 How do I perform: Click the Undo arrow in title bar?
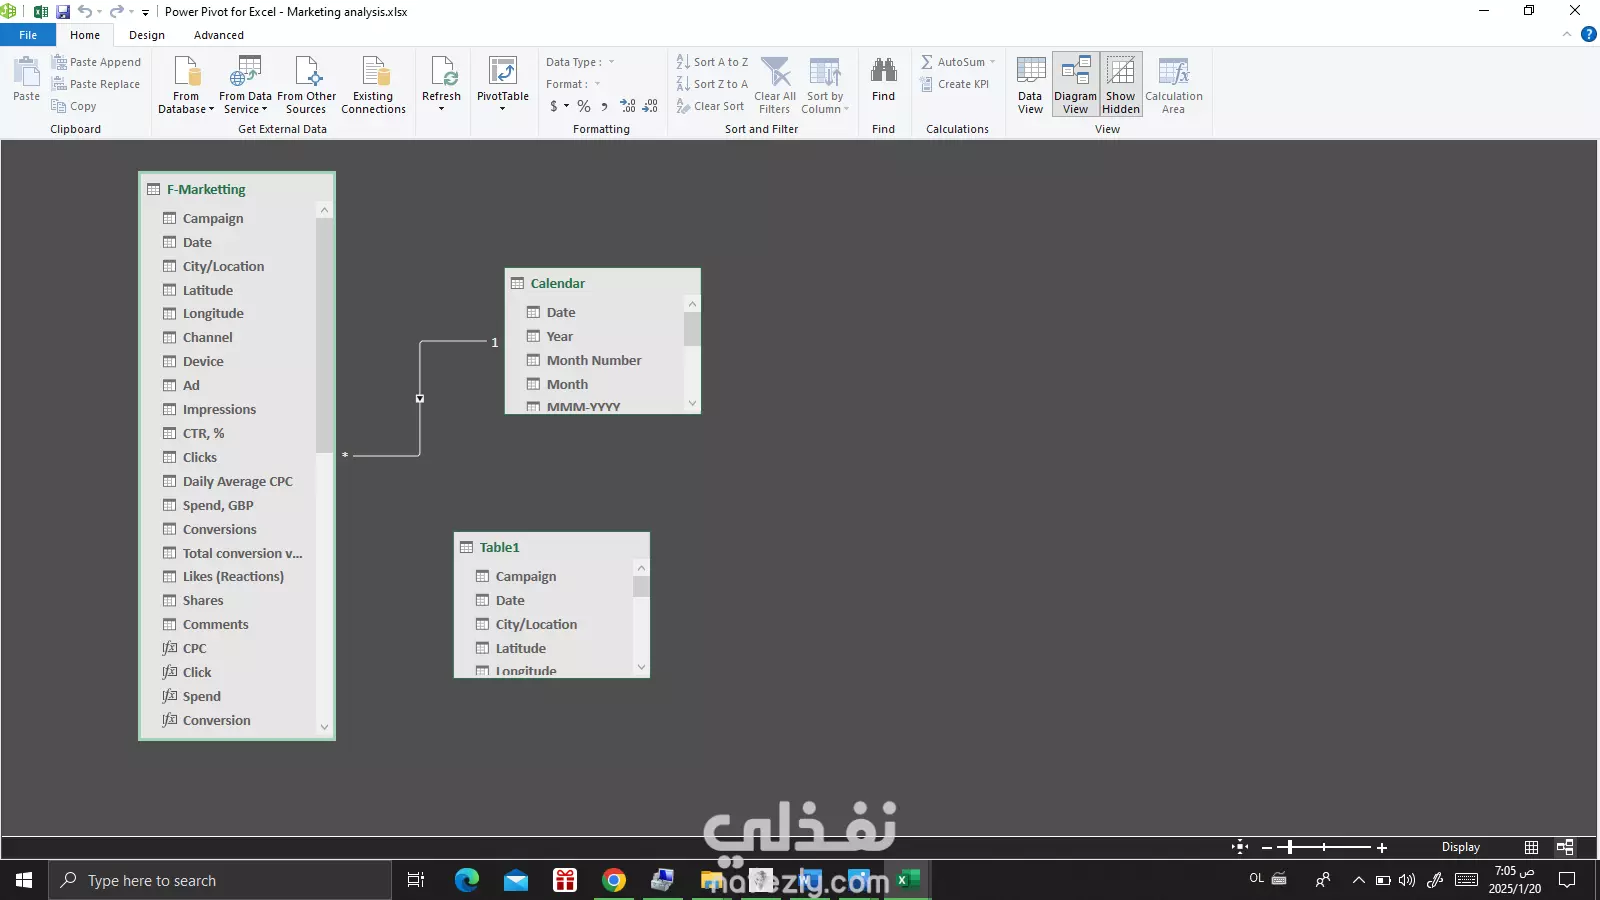coord(84,12)
